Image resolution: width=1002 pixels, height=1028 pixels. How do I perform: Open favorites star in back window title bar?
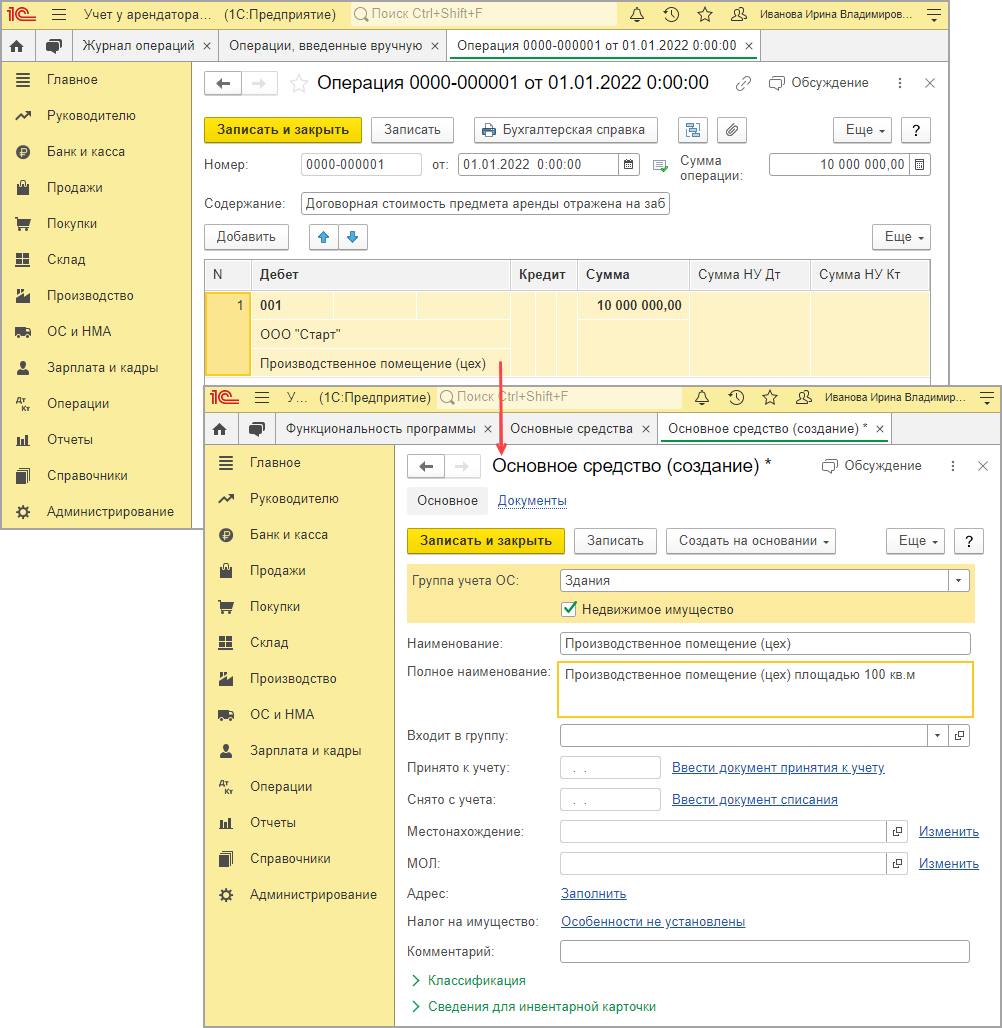(705, 14)
